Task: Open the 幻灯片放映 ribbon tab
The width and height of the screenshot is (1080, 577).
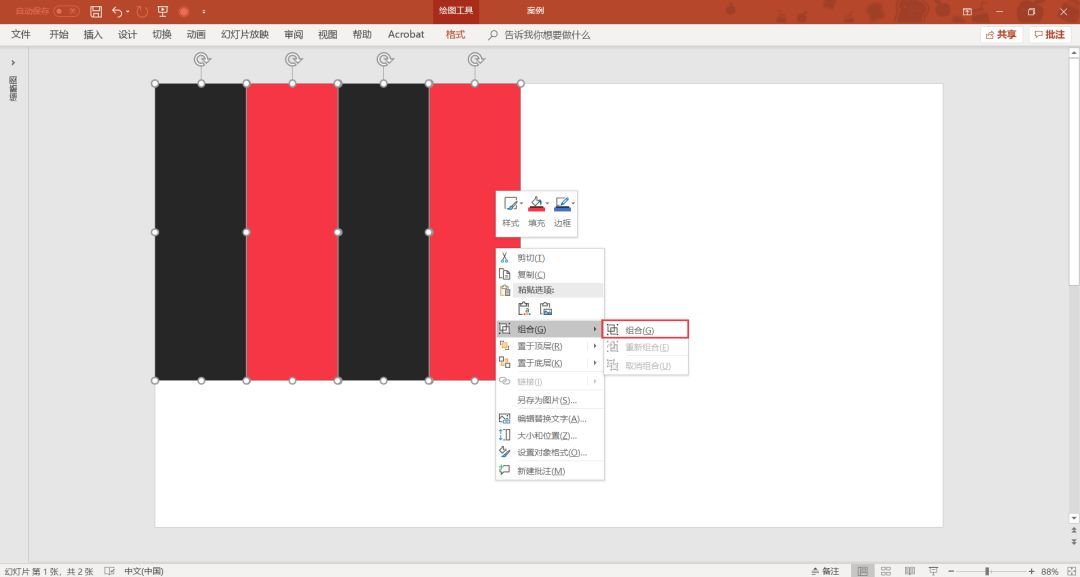Action: pos(245,34)
